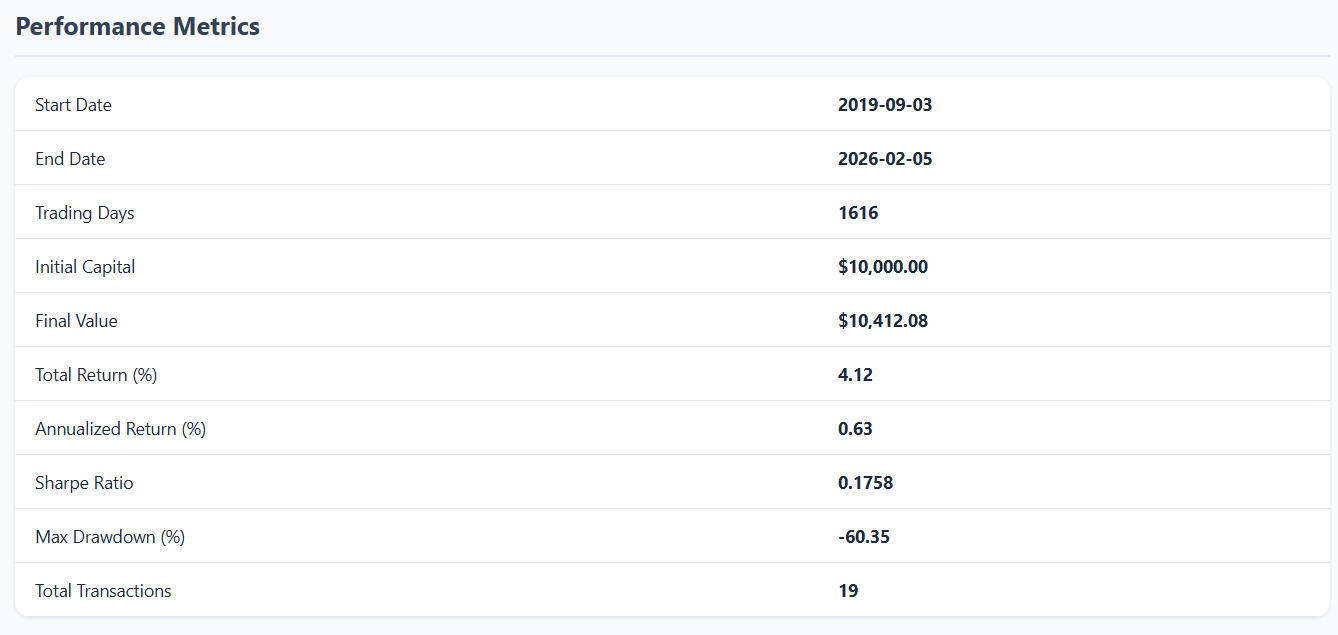The image size is (1338, 635).
Task: Select the Sharpe Ratio label
Action: [x=84, y=483]
